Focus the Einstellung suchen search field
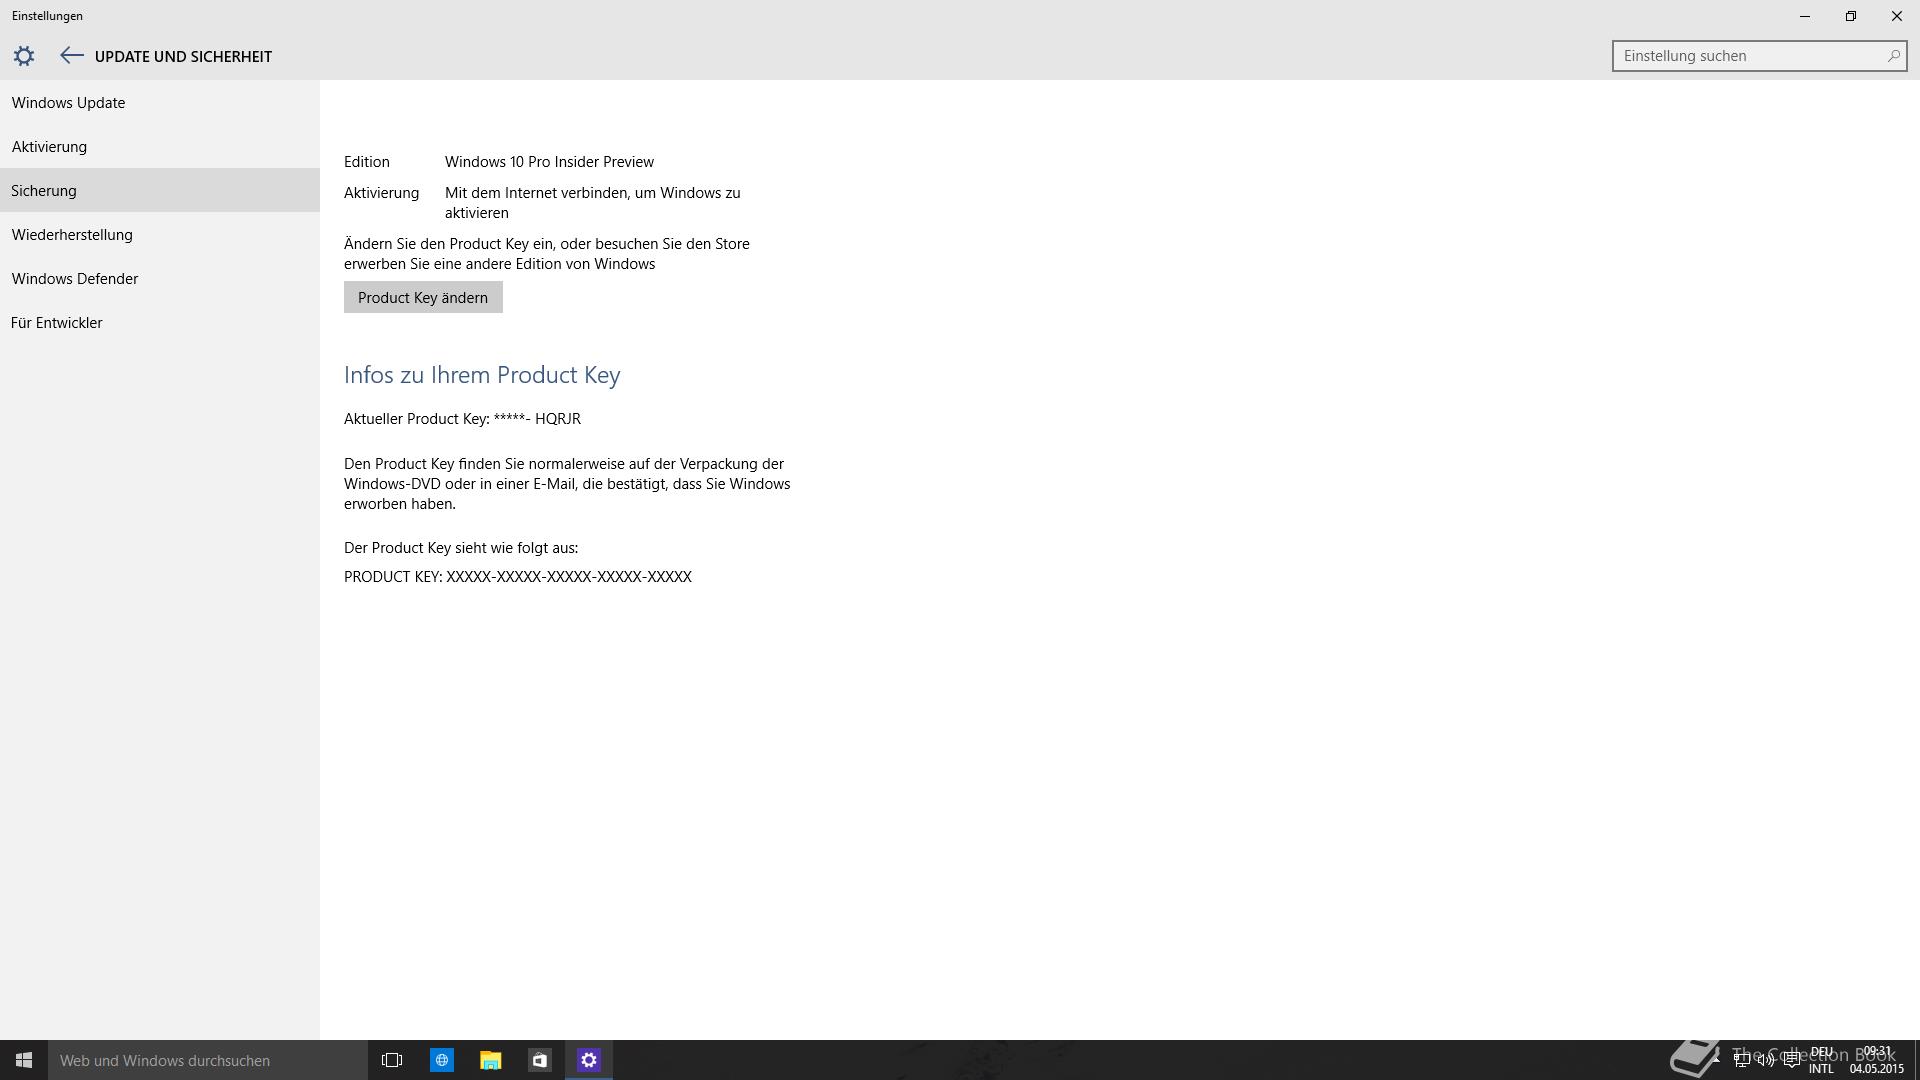This screenshot has height=1080, width=1920. [1759, 56]
